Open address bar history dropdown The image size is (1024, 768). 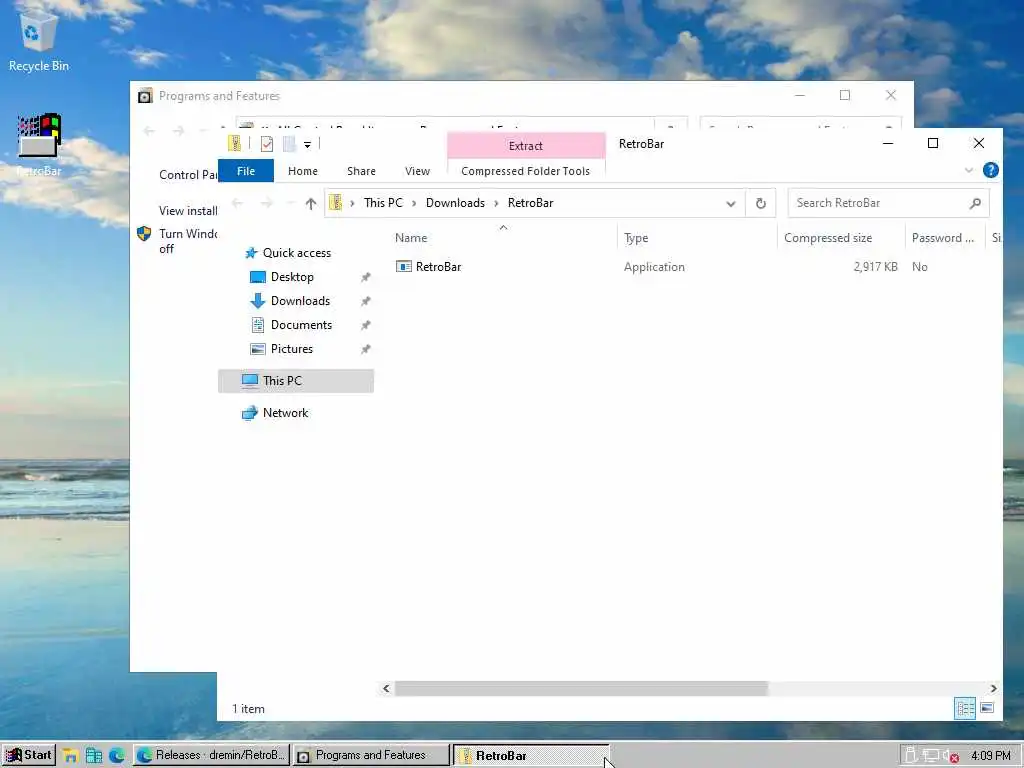pyautogui.click(x=730, y=204)
